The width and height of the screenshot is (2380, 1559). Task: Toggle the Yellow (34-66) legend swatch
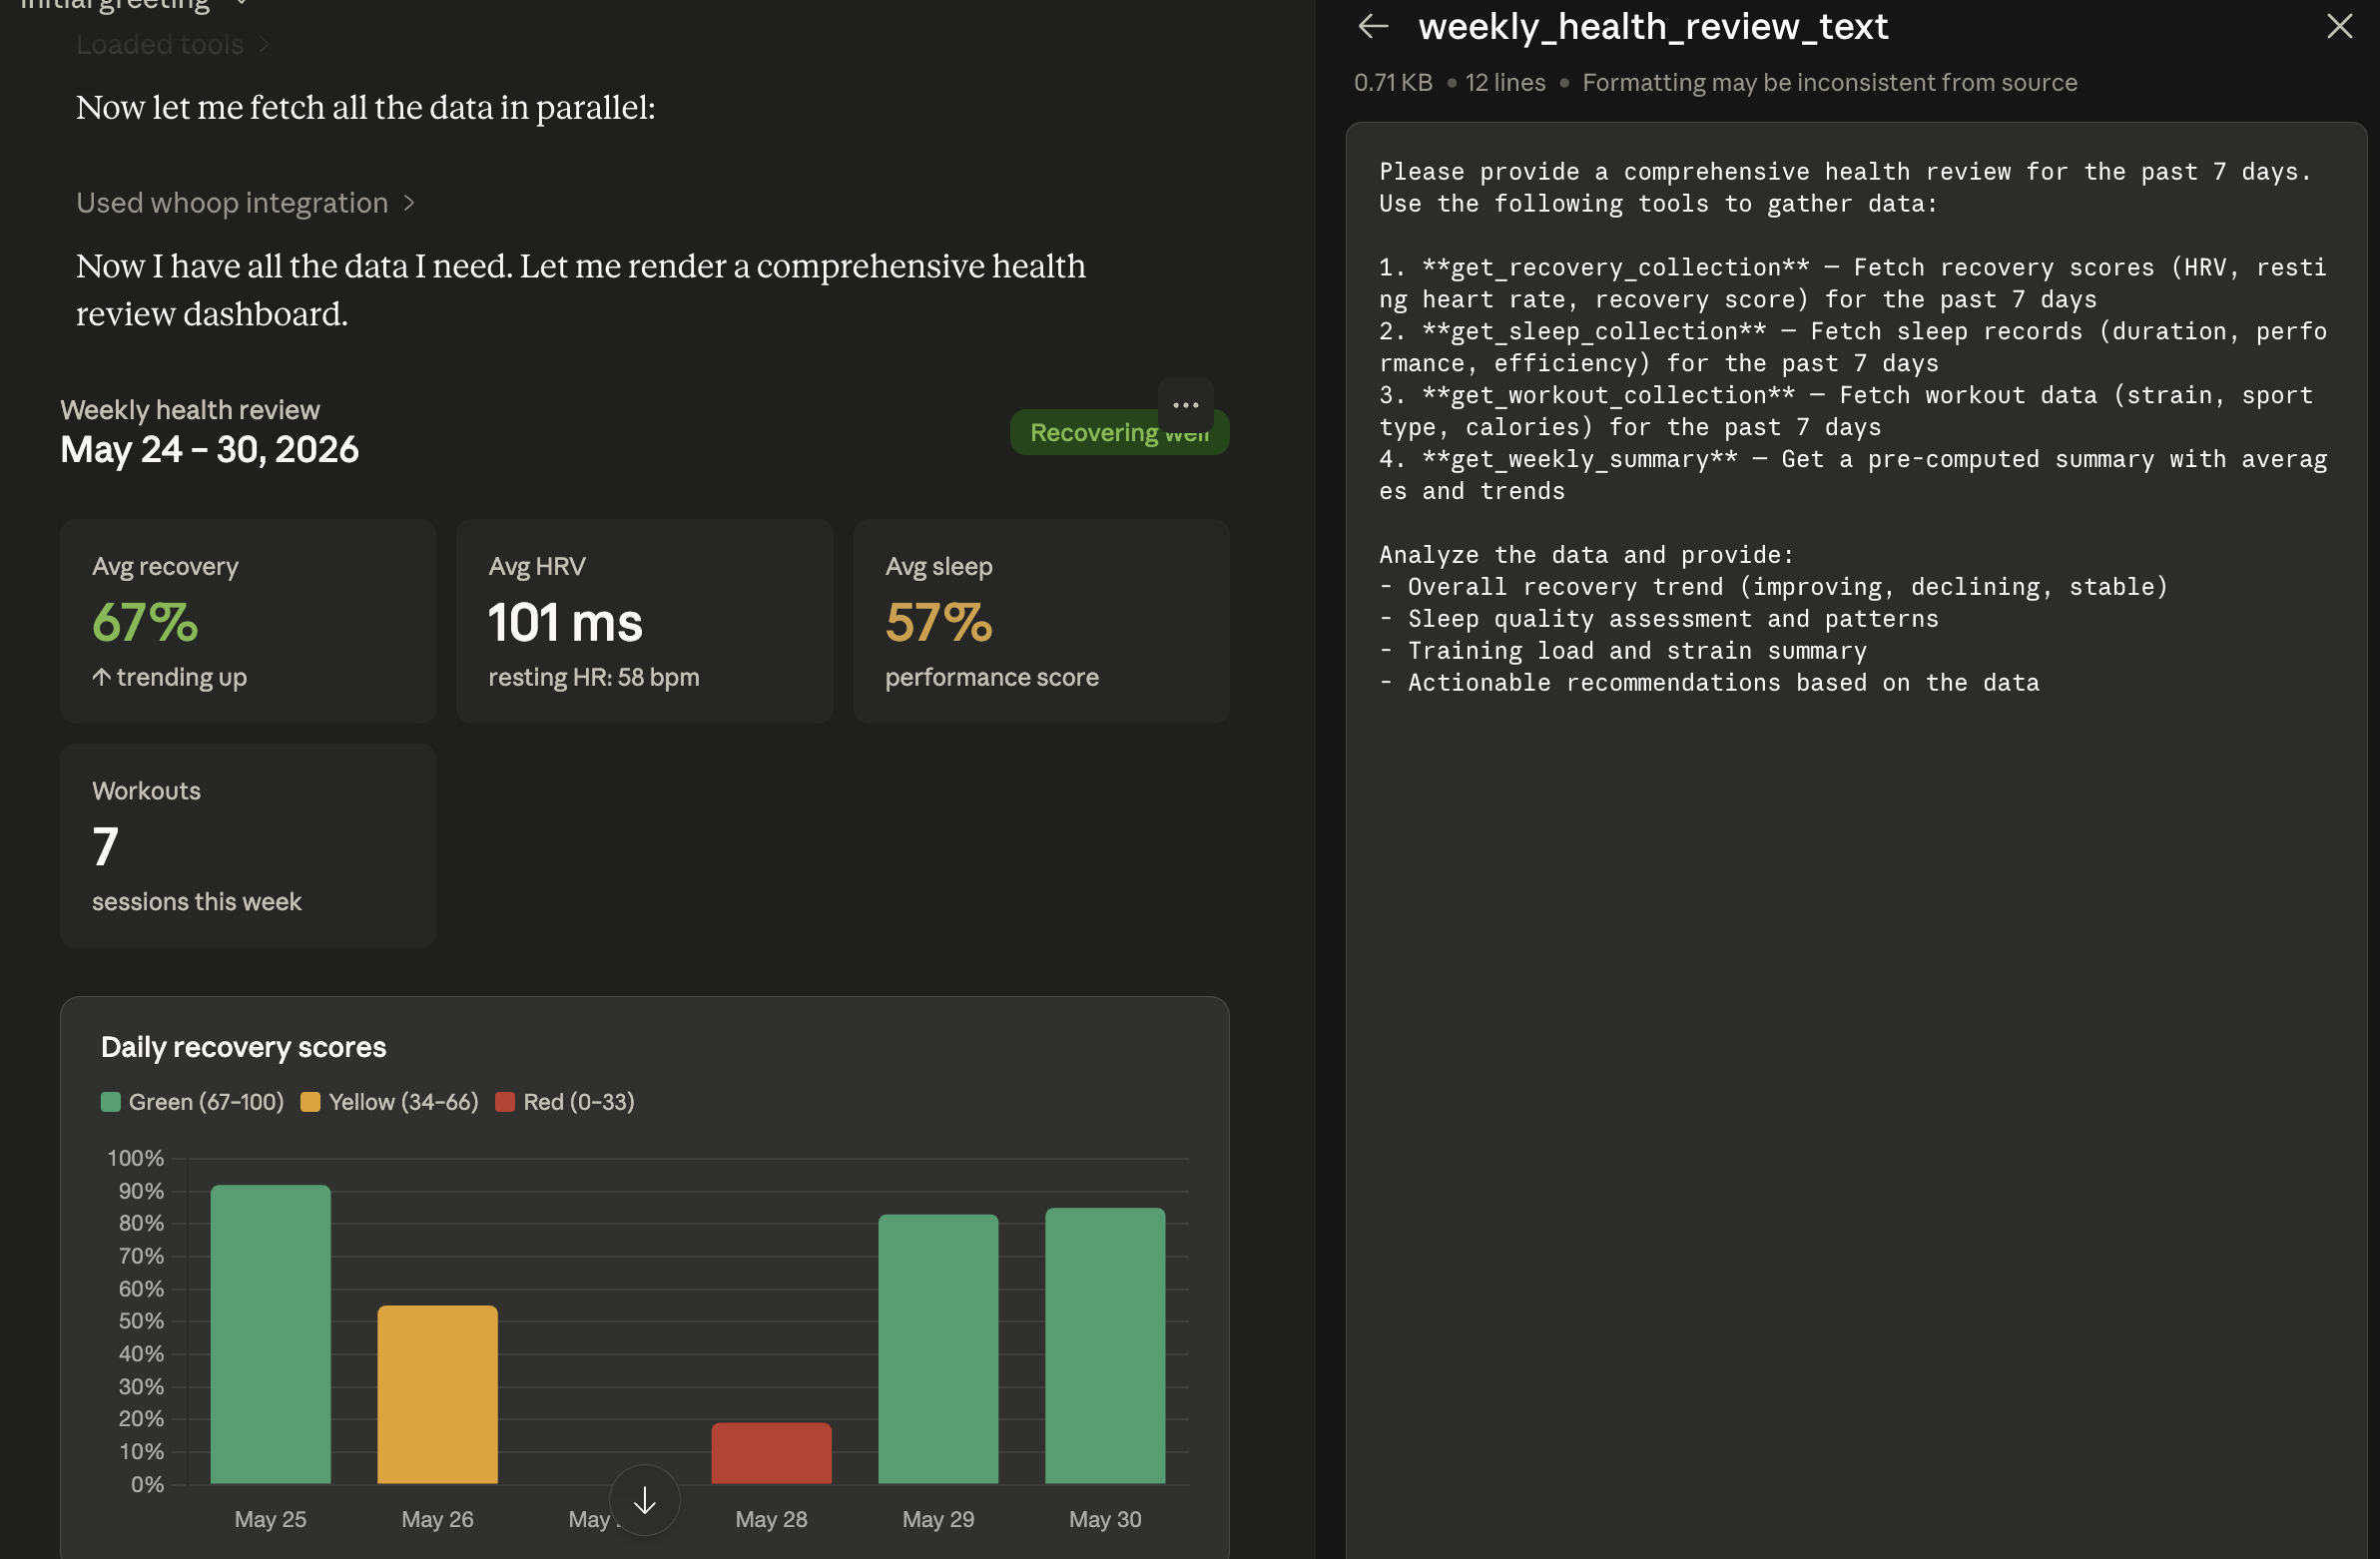point(310,1102)
